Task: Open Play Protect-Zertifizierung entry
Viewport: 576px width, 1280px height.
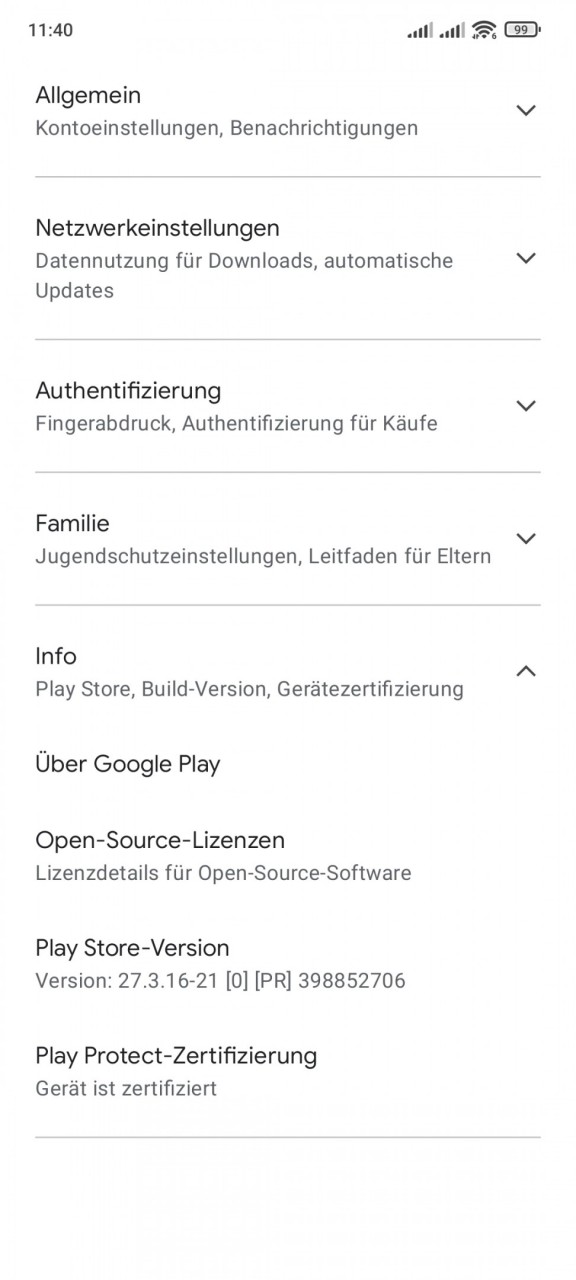Action: coord(288,1071)
